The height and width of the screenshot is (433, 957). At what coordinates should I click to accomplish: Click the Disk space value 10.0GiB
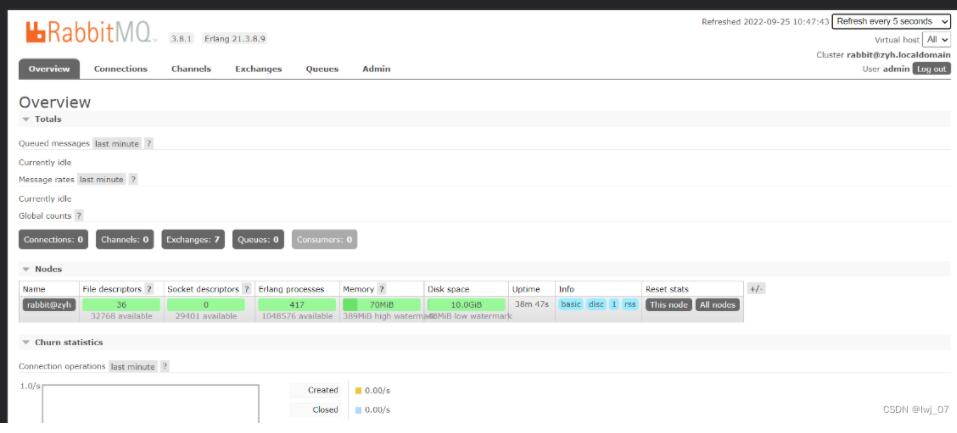[466, 304]
